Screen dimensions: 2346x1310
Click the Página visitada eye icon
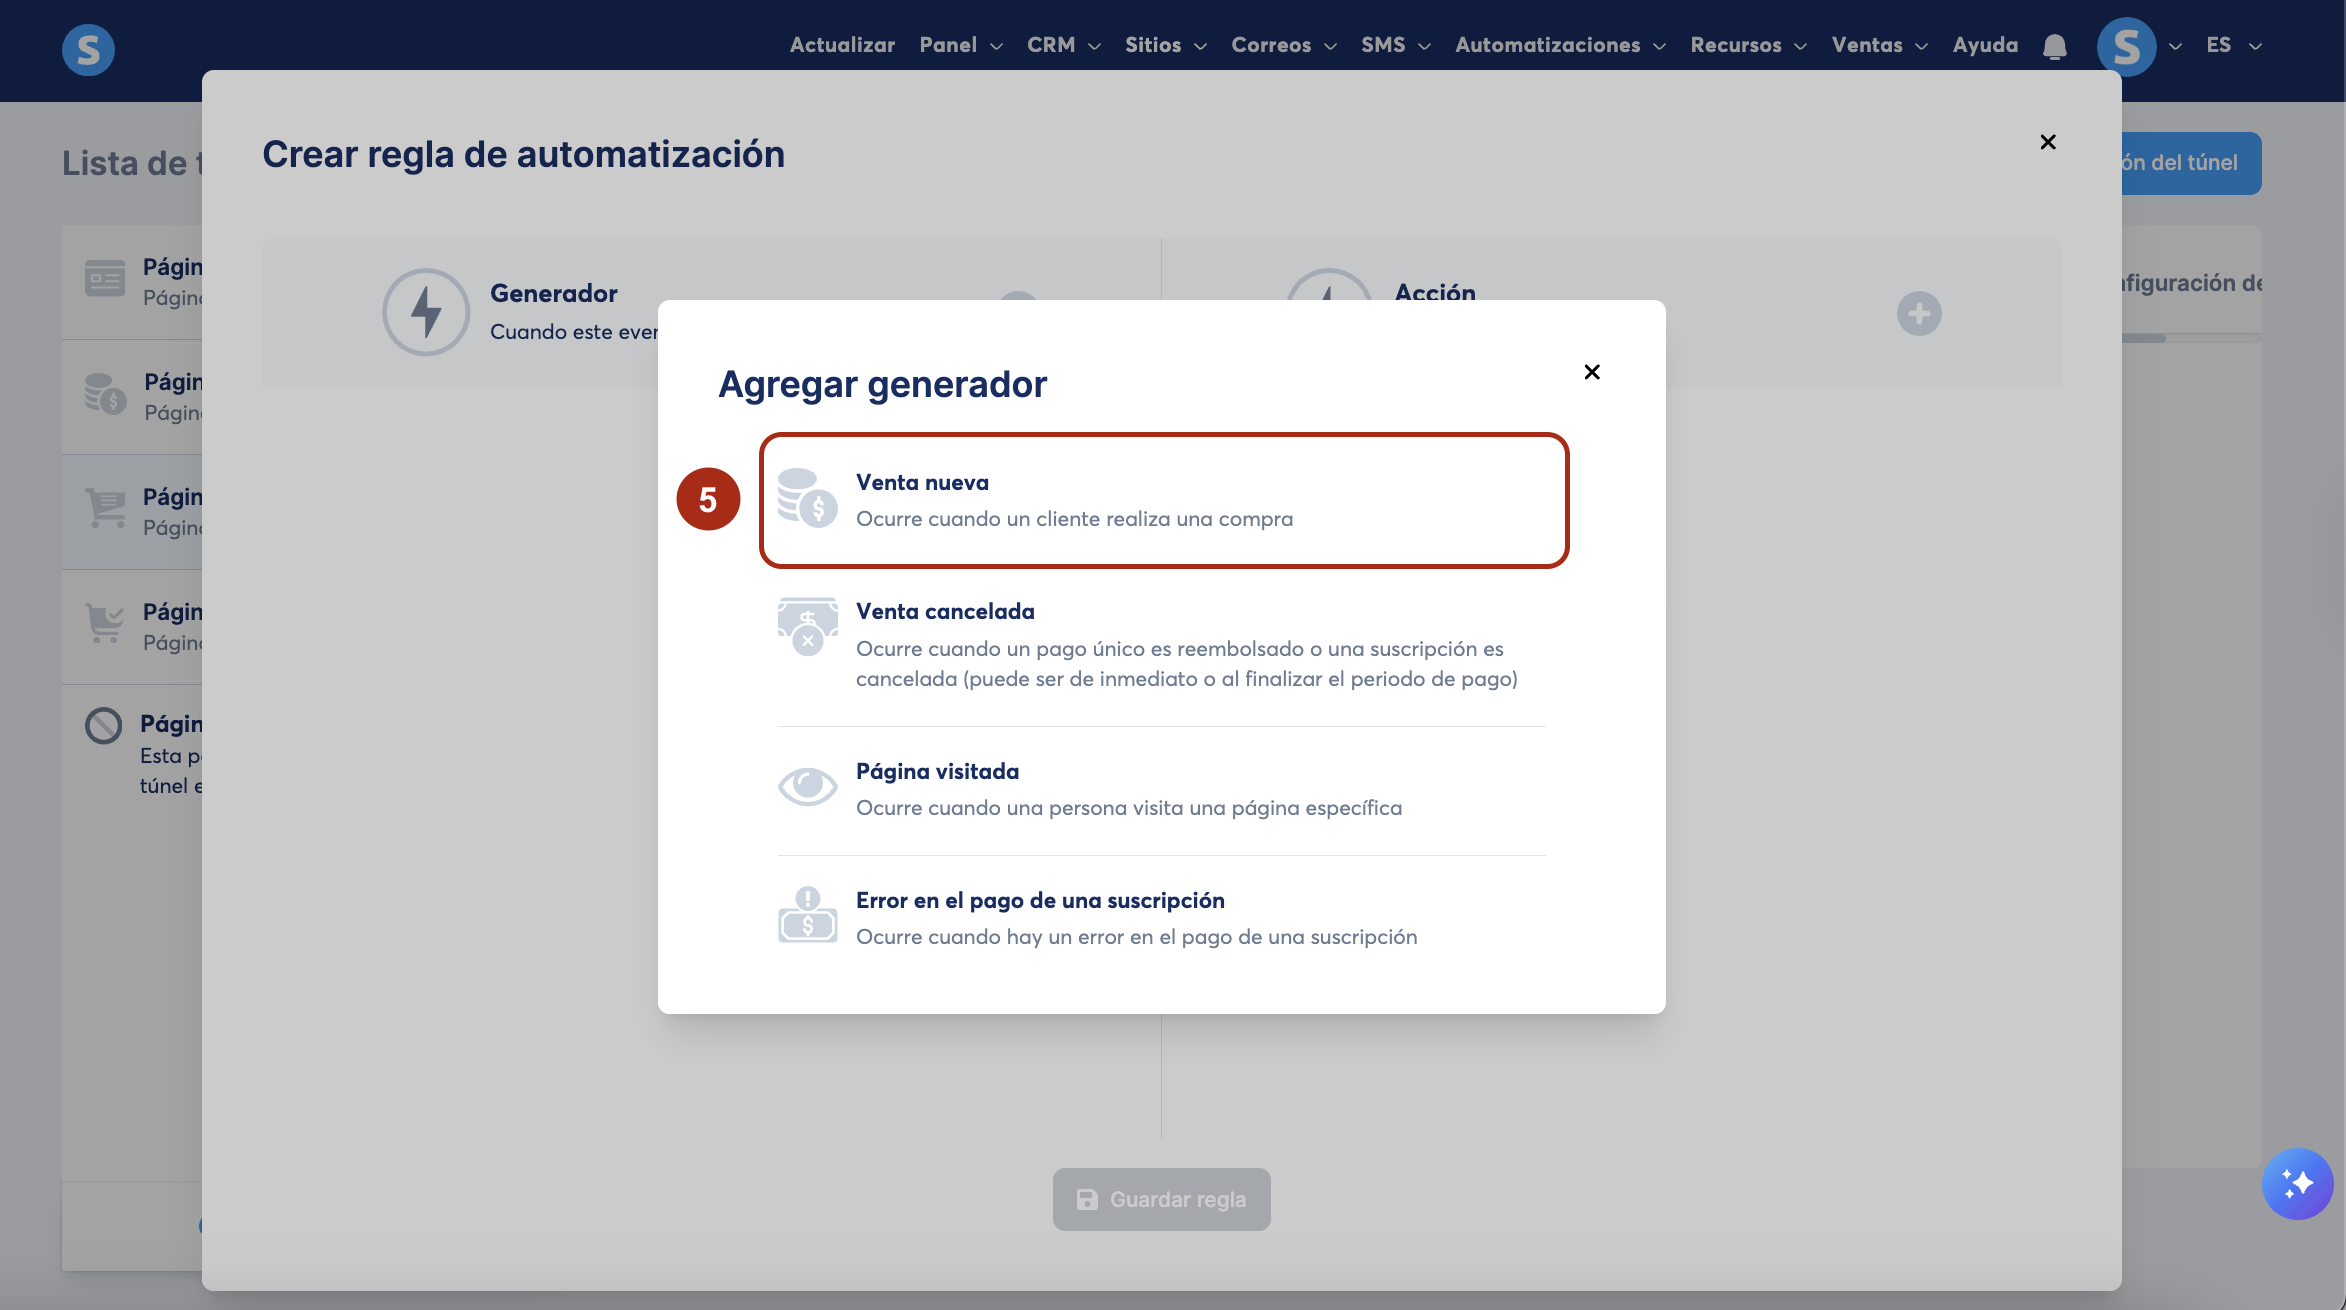pos(807,787)
